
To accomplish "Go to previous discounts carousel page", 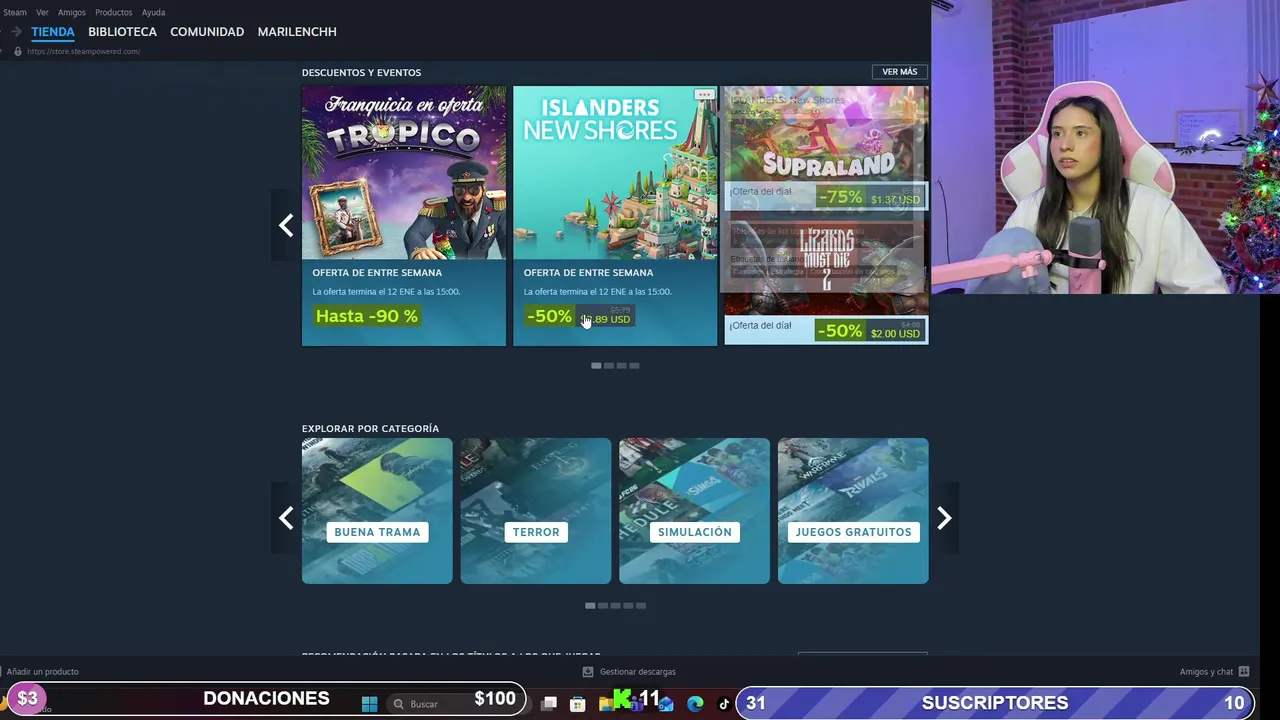I will click(x=286, y=225).
